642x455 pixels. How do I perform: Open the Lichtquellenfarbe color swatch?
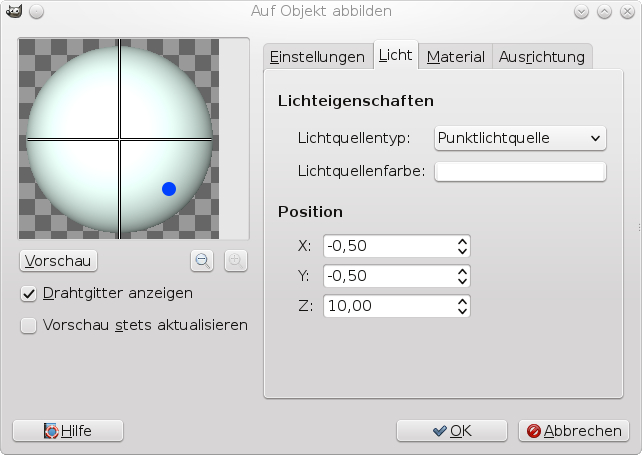520,172
